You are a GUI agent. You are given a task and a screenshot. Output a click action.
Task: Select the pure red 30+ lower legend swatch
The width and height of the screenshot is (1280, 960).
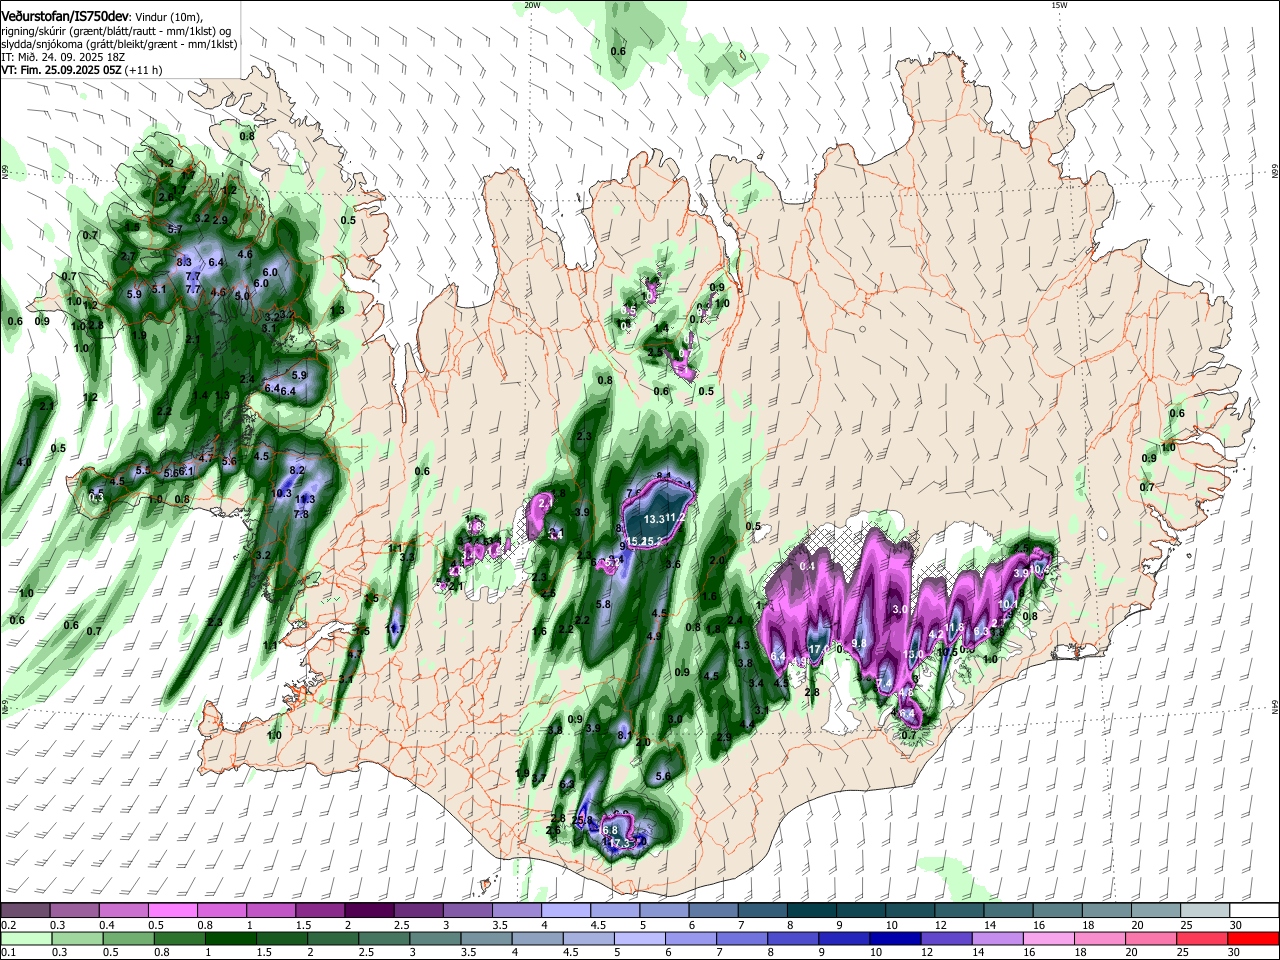pos(1253,938)
